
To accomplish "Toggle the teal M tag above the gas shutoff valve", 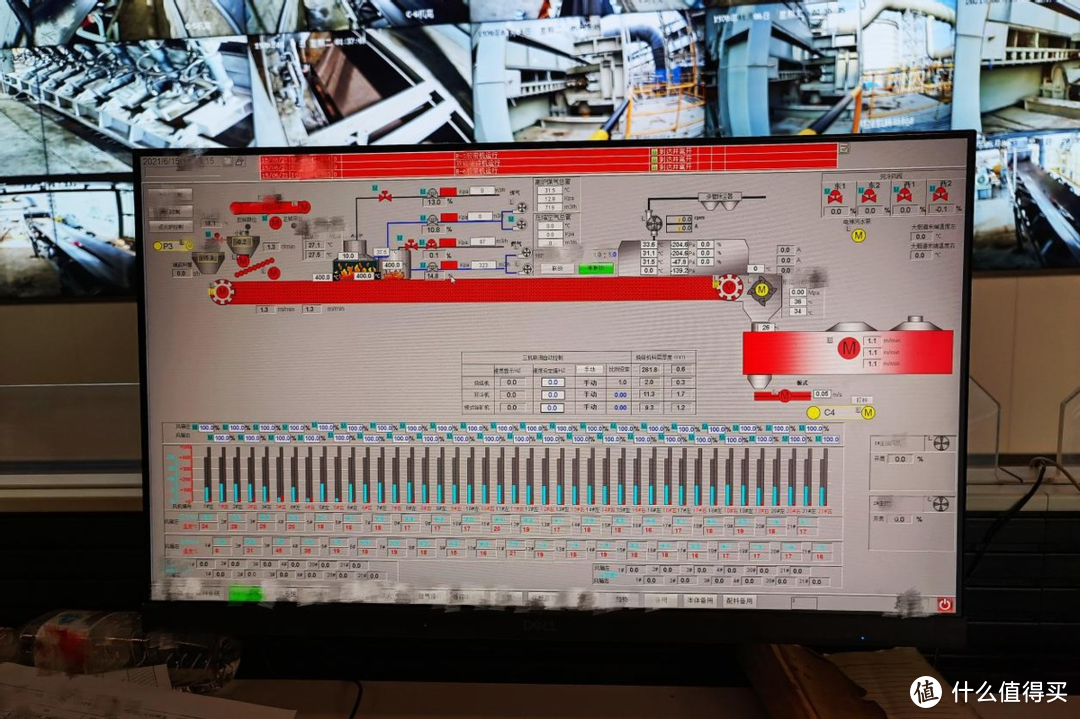I will point(375,187).
